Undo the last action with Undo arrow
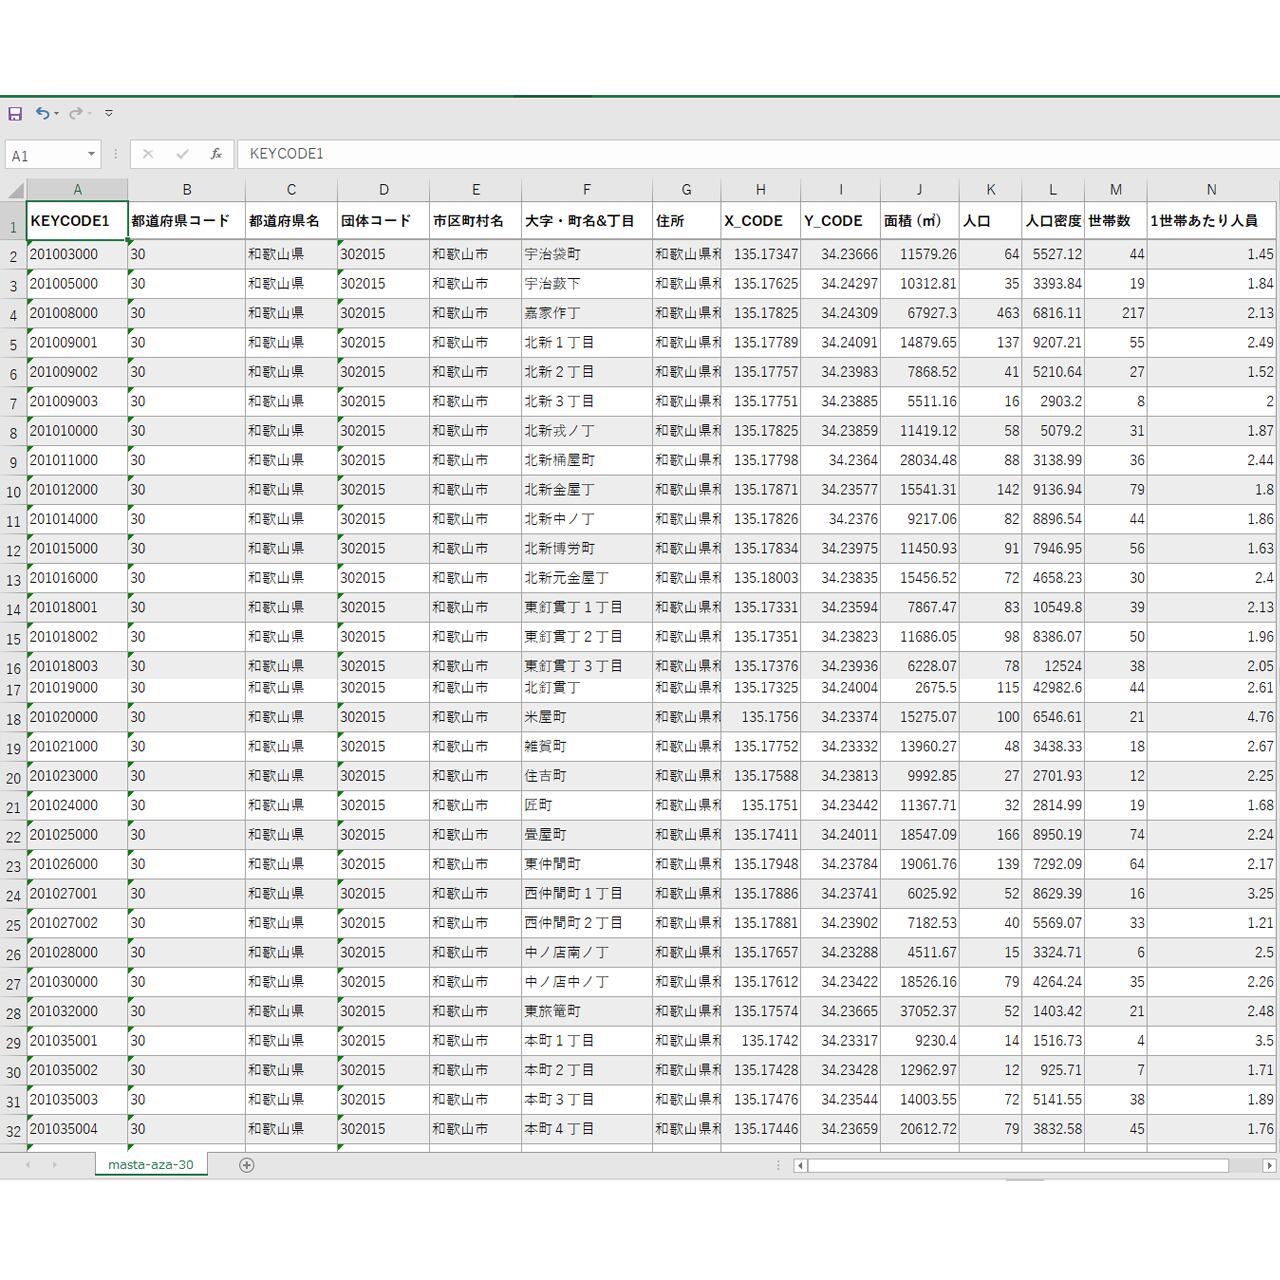The height and width of the screenshot is (1280, 1280). point(42,114)
